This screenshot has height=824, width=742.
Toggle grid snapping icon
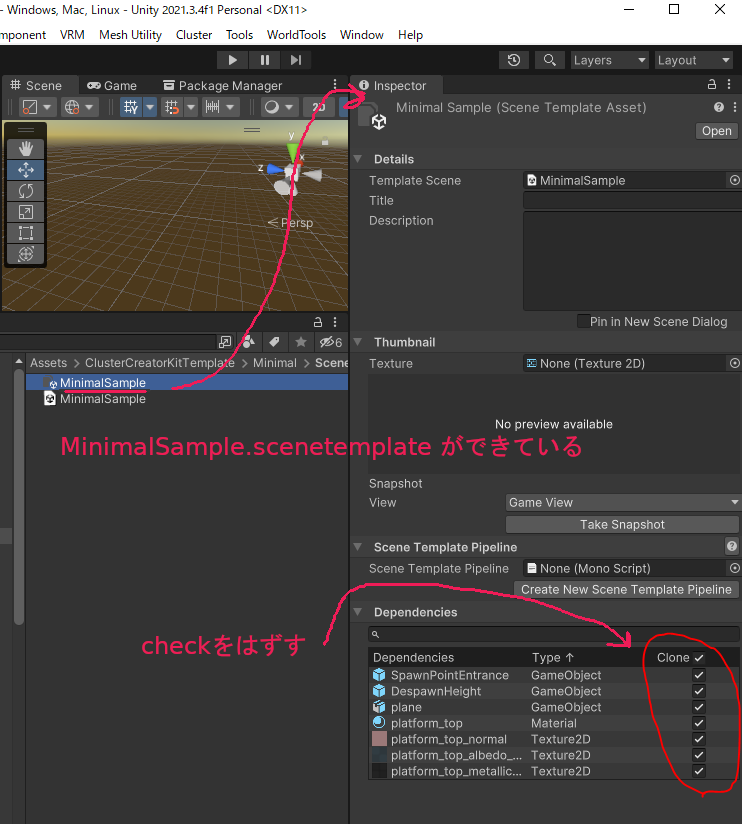(172, 107)
